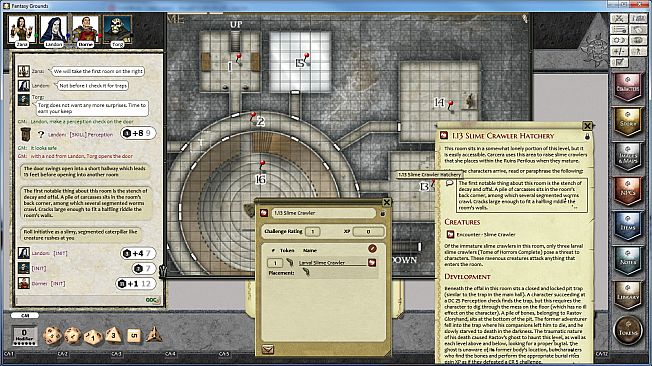Click the encounter name field '1.13 Slime Crawler'
652x366 pixels.
(x=324, y=213)
